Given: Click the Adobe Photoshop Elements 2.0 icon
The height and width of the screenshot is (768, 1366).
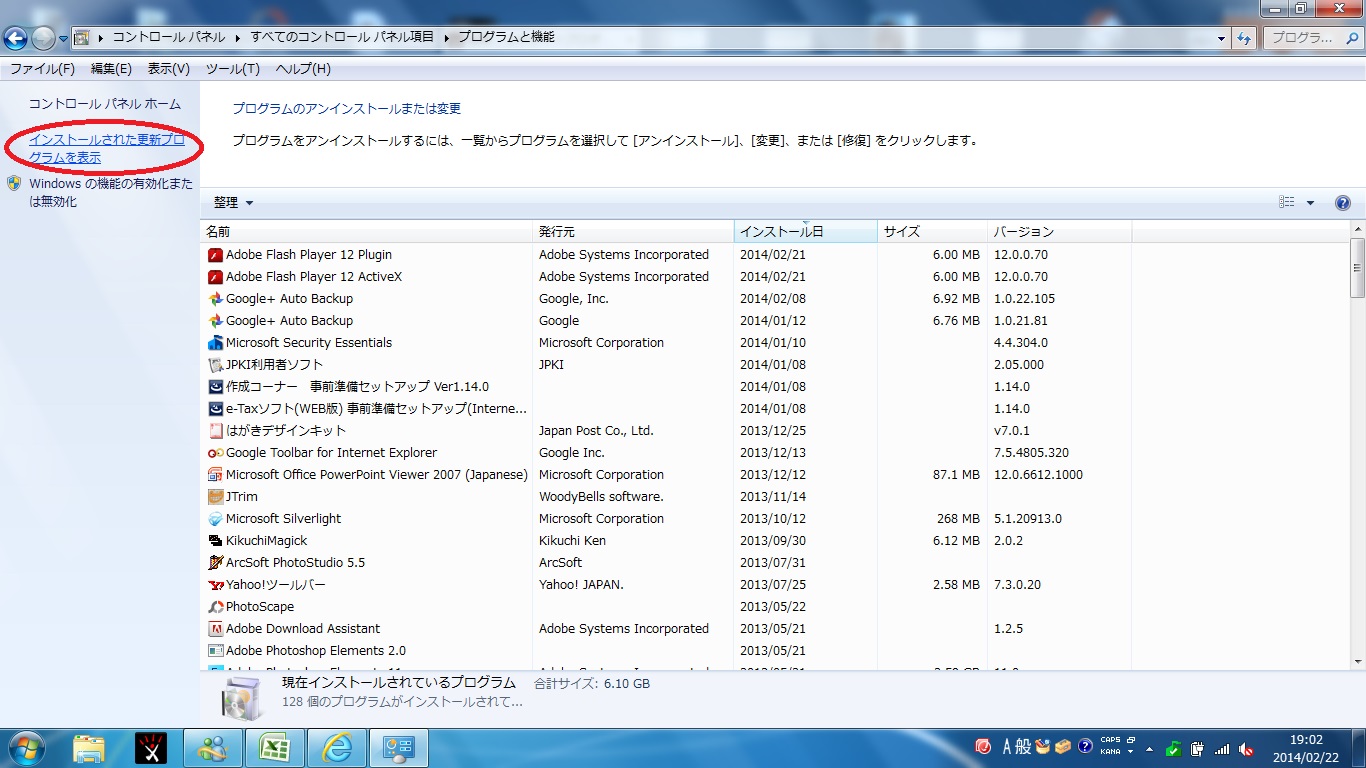Looking at the screenshot, I should pyautogui.click(x=215, y=651).
